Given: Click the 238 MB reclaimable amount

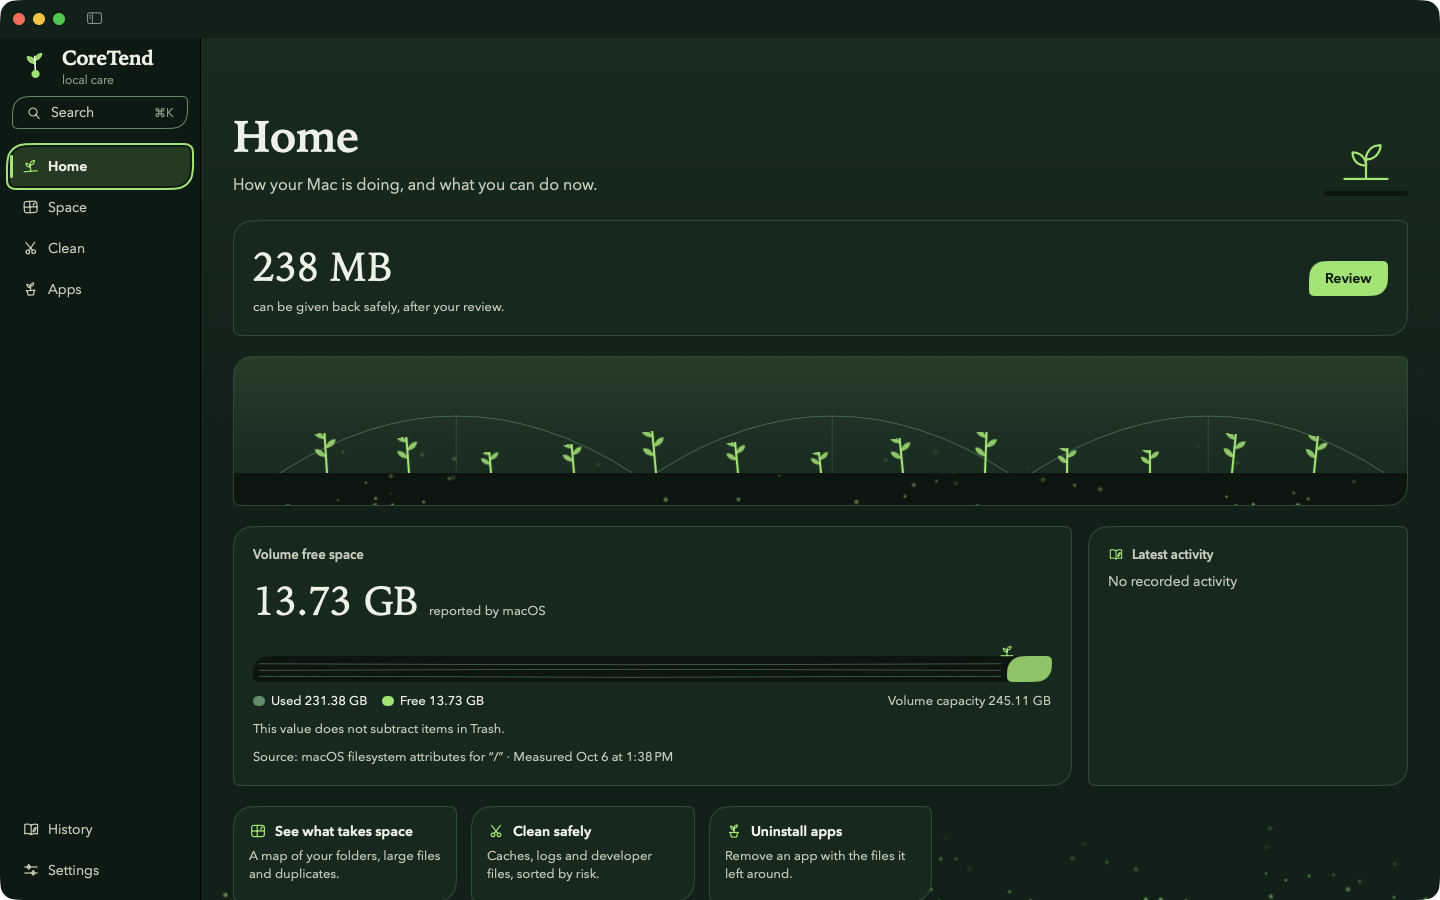Looking at the screenshot, I should [322, 267].
